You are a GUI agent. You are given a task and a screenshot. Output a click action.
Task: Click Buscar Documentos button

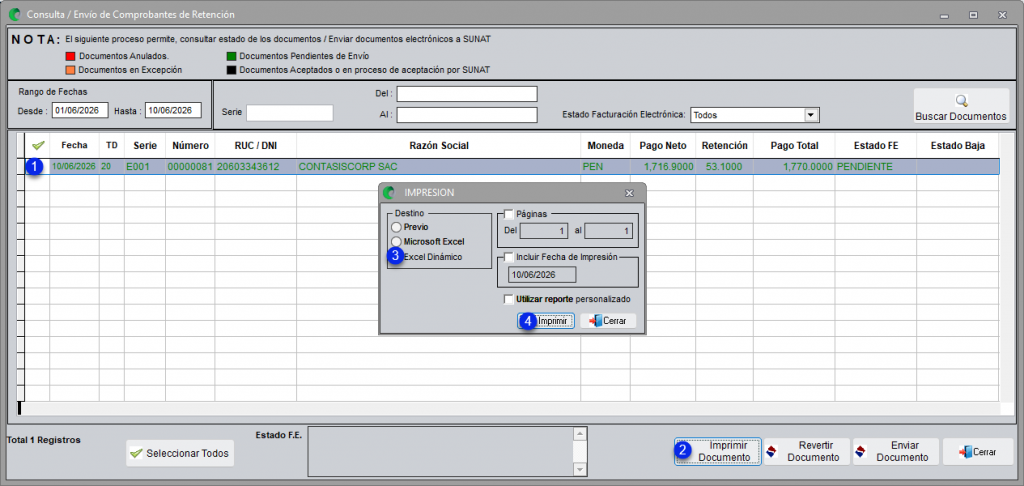961,106
